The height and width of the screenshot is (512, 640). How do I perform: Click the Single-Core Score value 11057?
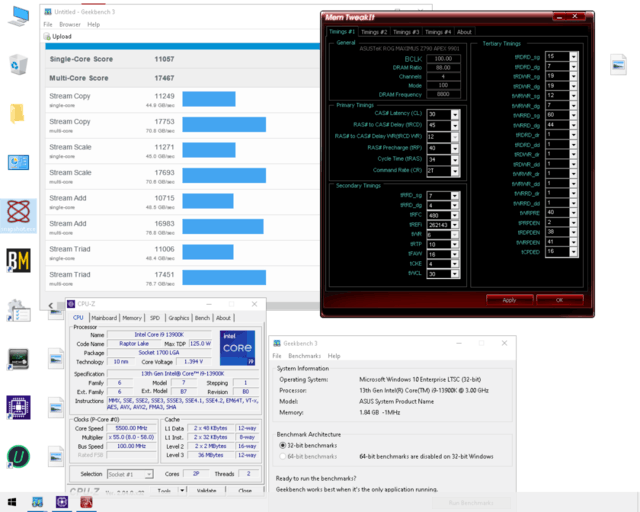[x=164, y=59]
